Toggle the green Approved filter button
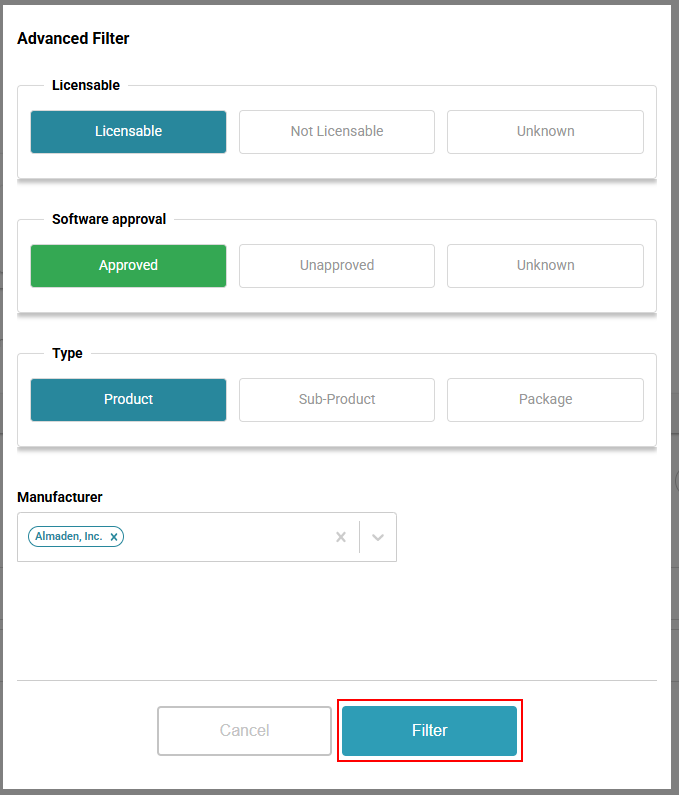This screenshot has width=679, height=795. coord(128,265)
